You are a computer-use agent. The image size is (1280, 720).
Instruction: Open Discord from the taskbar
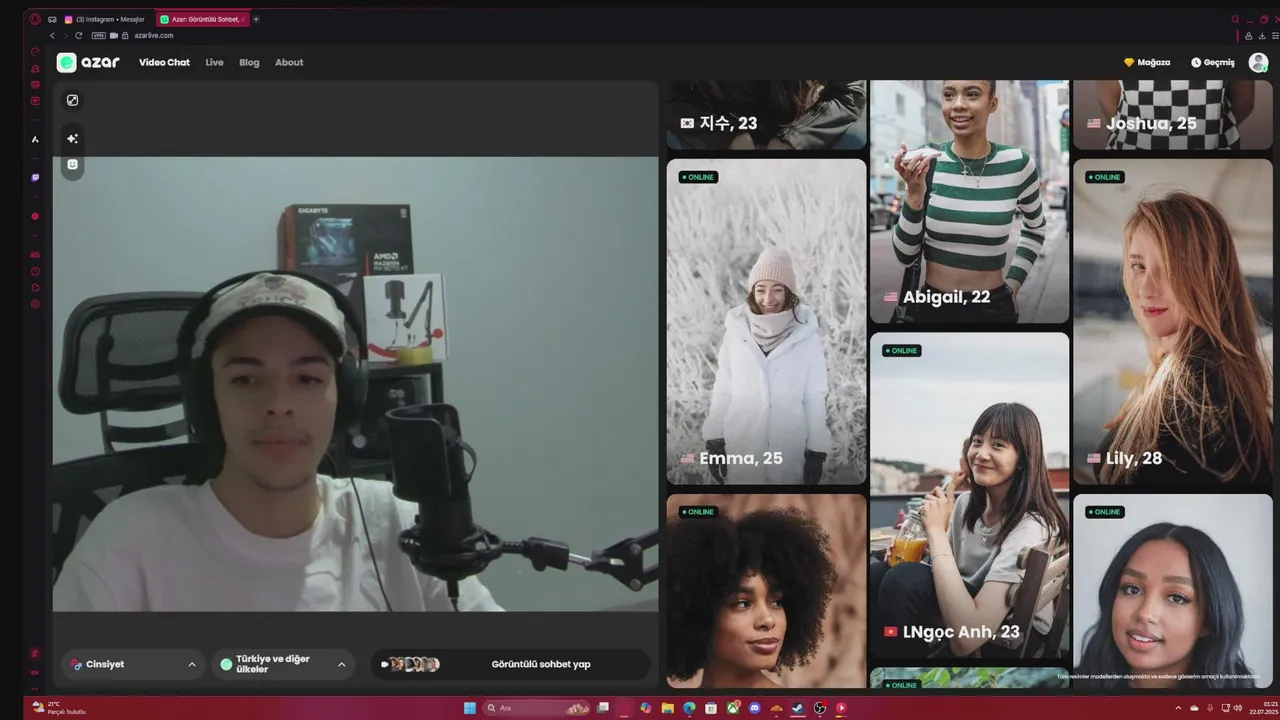click(754, 708)
